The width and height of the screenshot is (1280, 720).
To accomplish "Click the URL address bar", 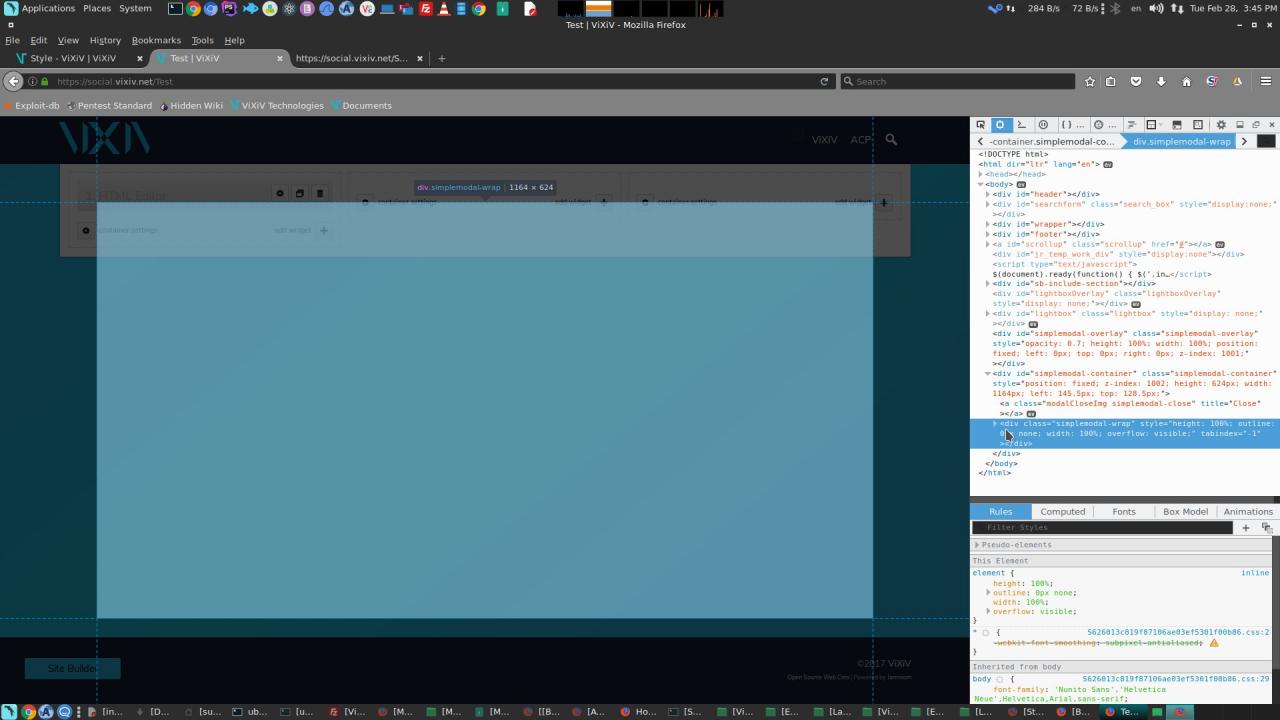I will pos(430,82).
